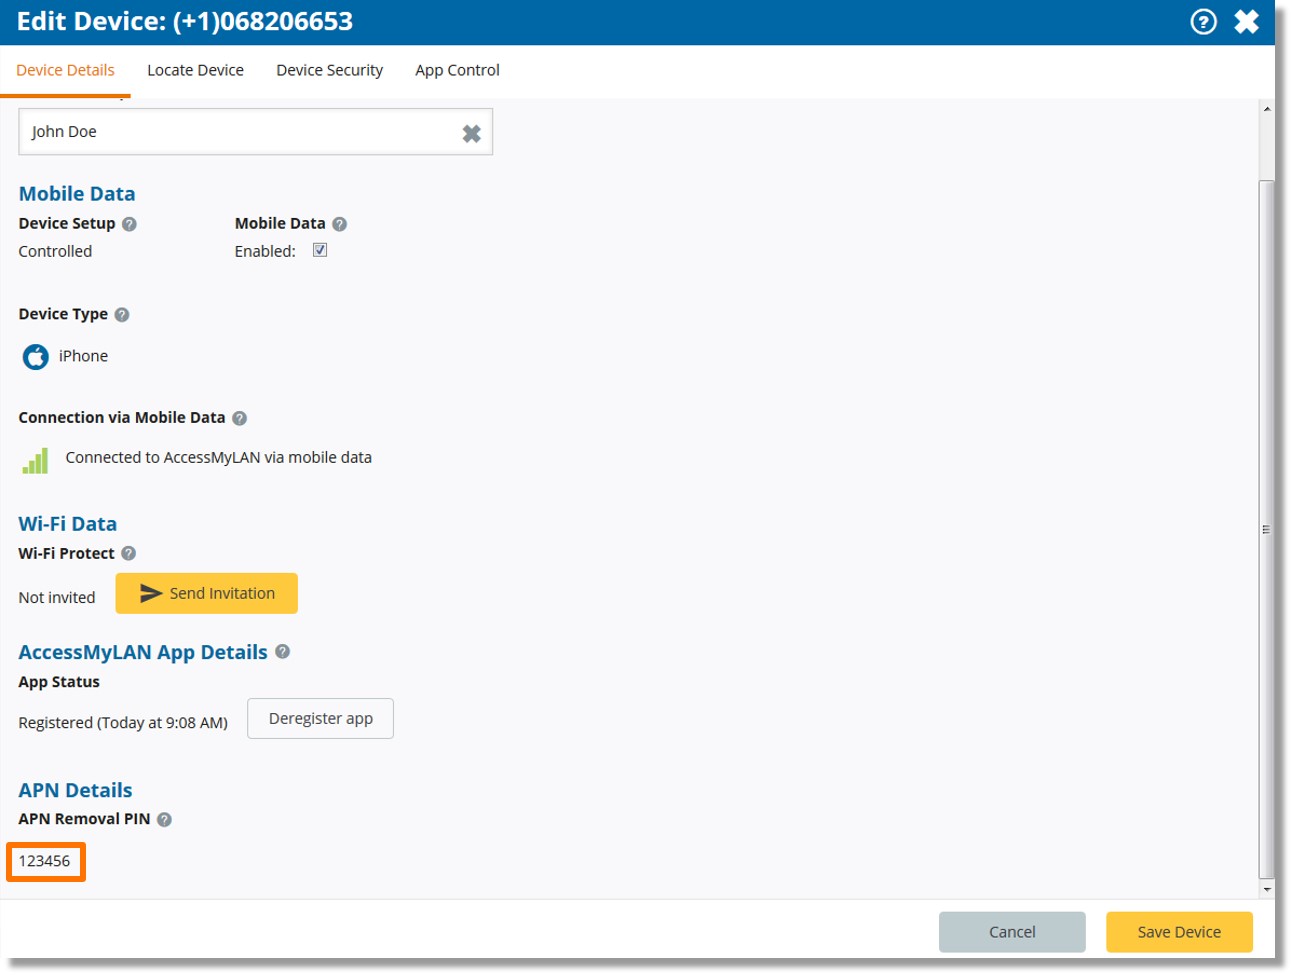Open the help icon in the title bar
Image resolution: width=1293 pixels, height=976 pixels.
tap(1204, 21)
